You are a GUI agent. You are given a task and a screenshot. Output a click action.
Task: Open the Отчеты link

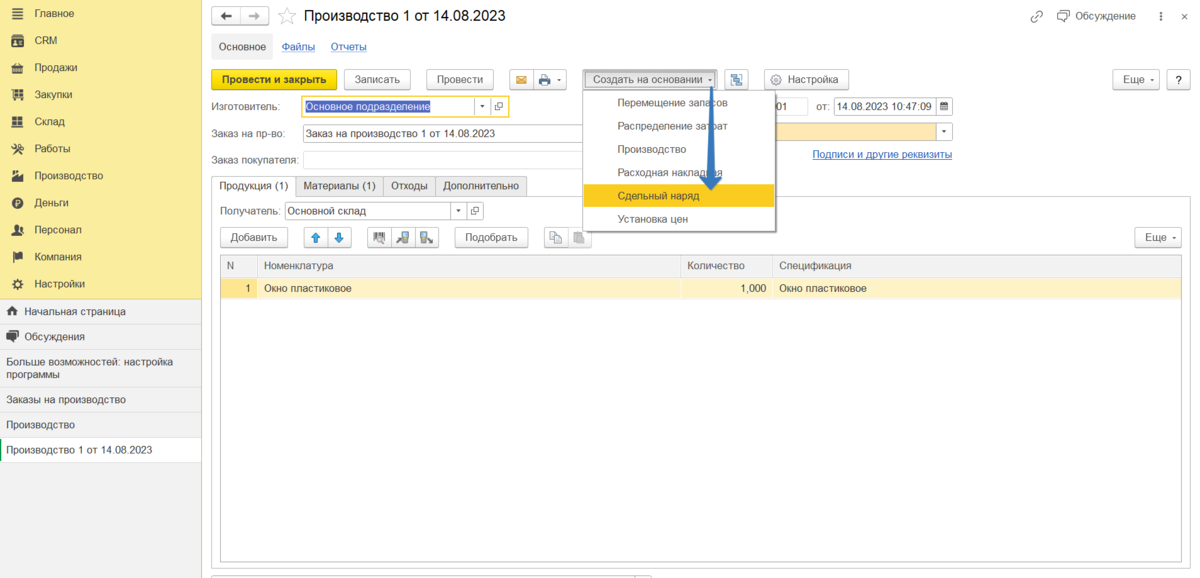coord(349,47)
